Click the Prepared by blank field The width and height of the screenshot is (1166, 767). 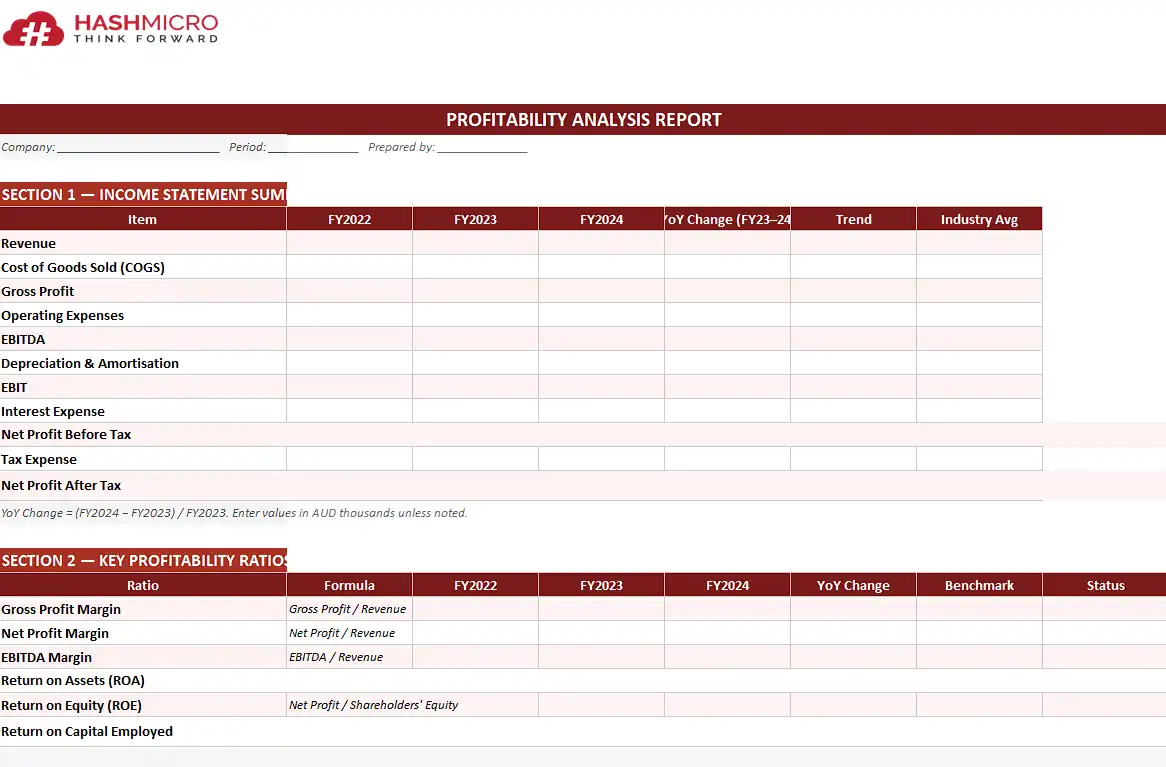[481, 147]
